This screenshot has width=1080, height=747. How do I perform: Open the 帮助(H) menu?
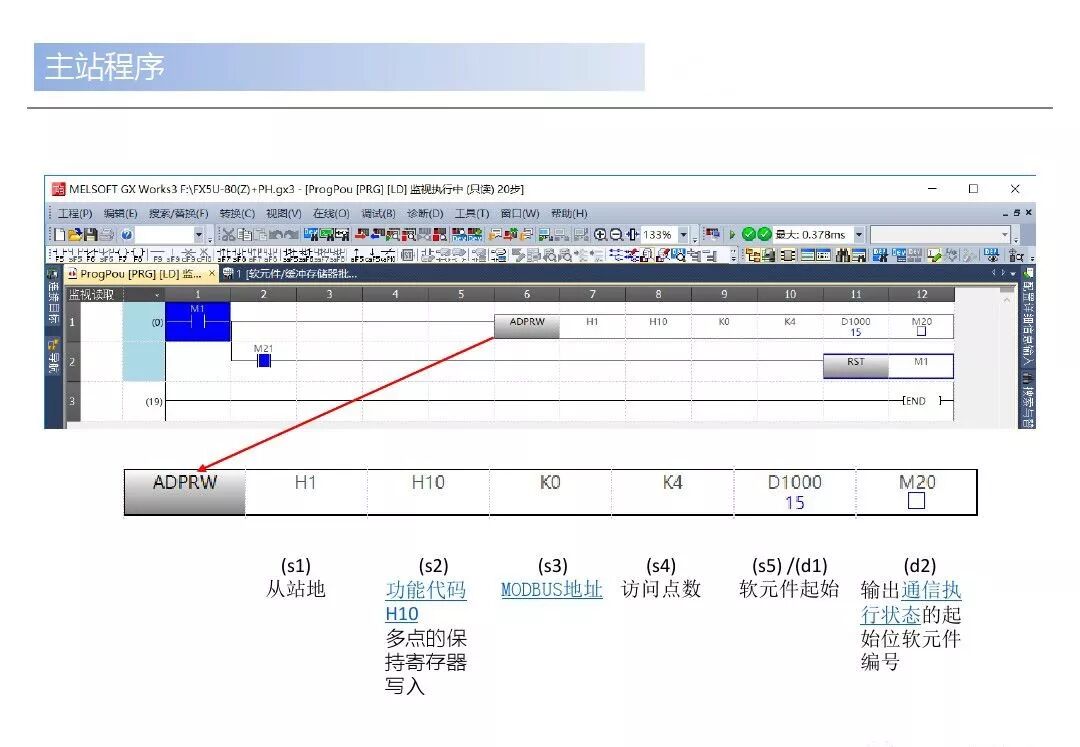point(570,213)
